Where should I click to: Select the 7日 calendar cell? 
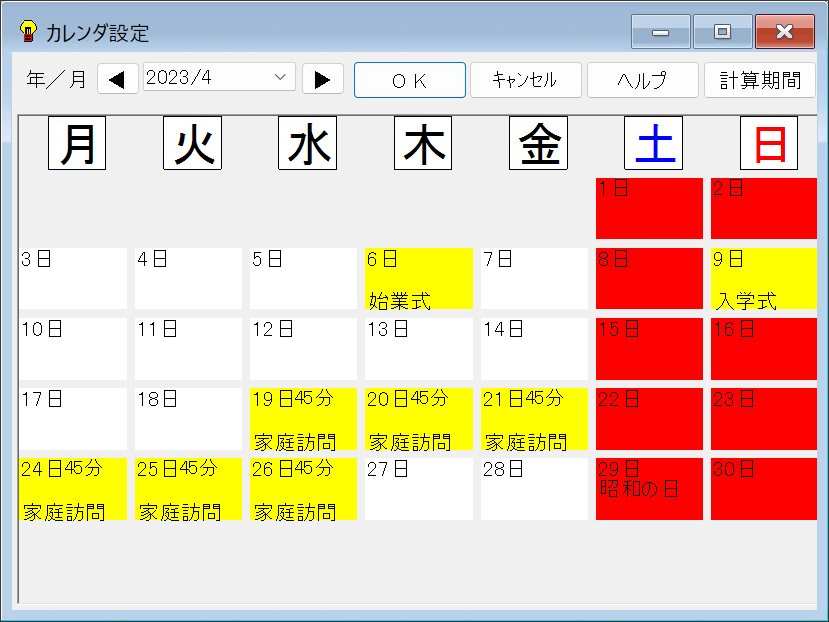[534, 278]
